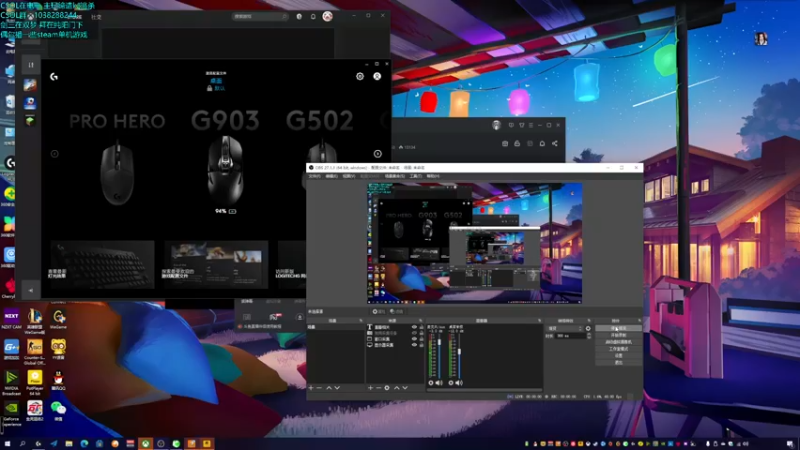
Task: Show previous device with left carousel arrow
Action: (x=55, y=154)
